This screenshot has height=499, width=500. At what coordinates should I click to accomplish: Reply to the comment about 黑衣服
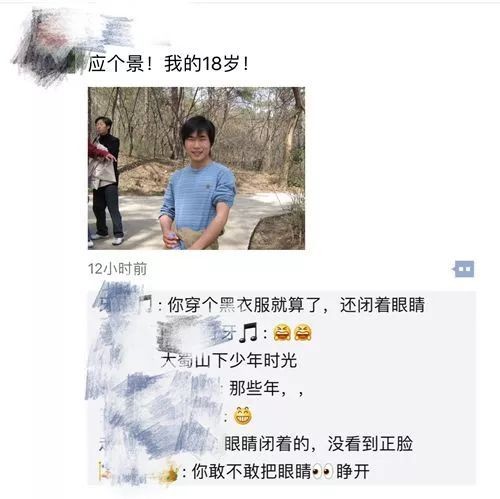coord(296,305)
